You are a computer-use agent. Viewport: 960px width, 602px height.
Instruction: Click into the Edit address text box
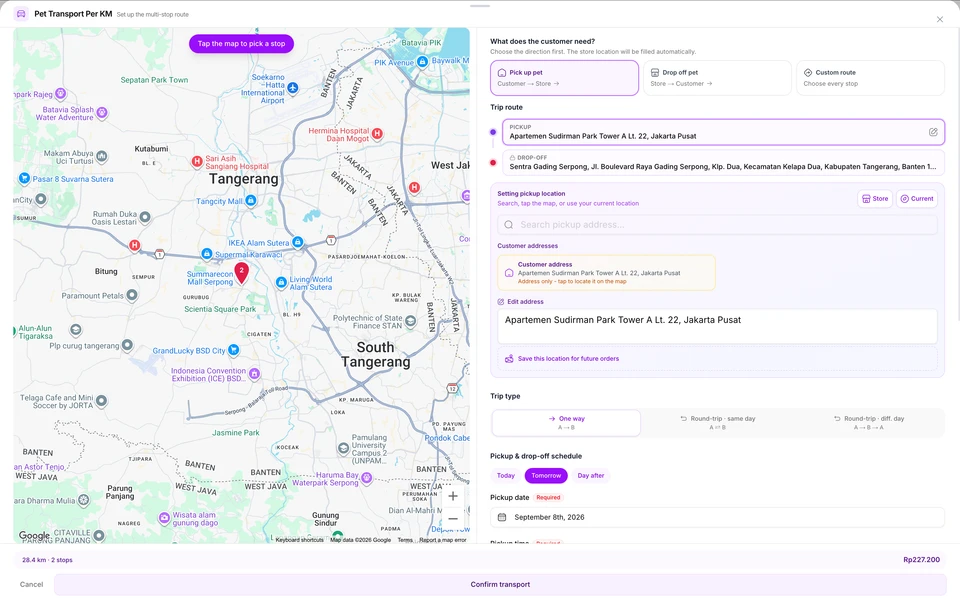point(717,326)
